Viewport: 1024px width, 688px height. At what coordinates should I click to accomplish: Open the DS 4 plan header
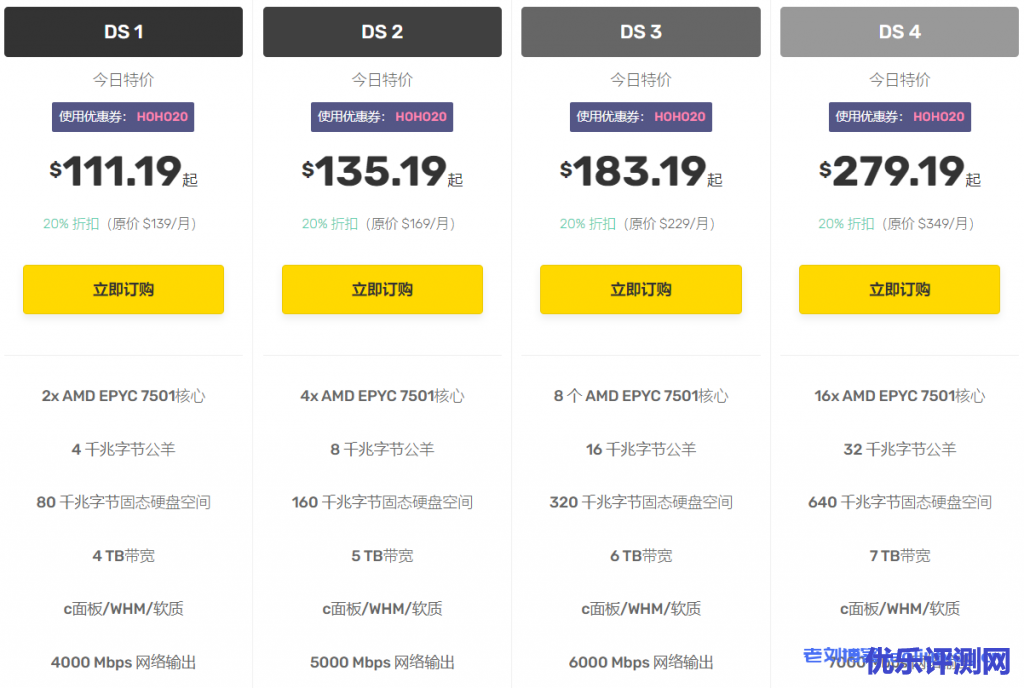pyautogui.click(x=899, y=32)
